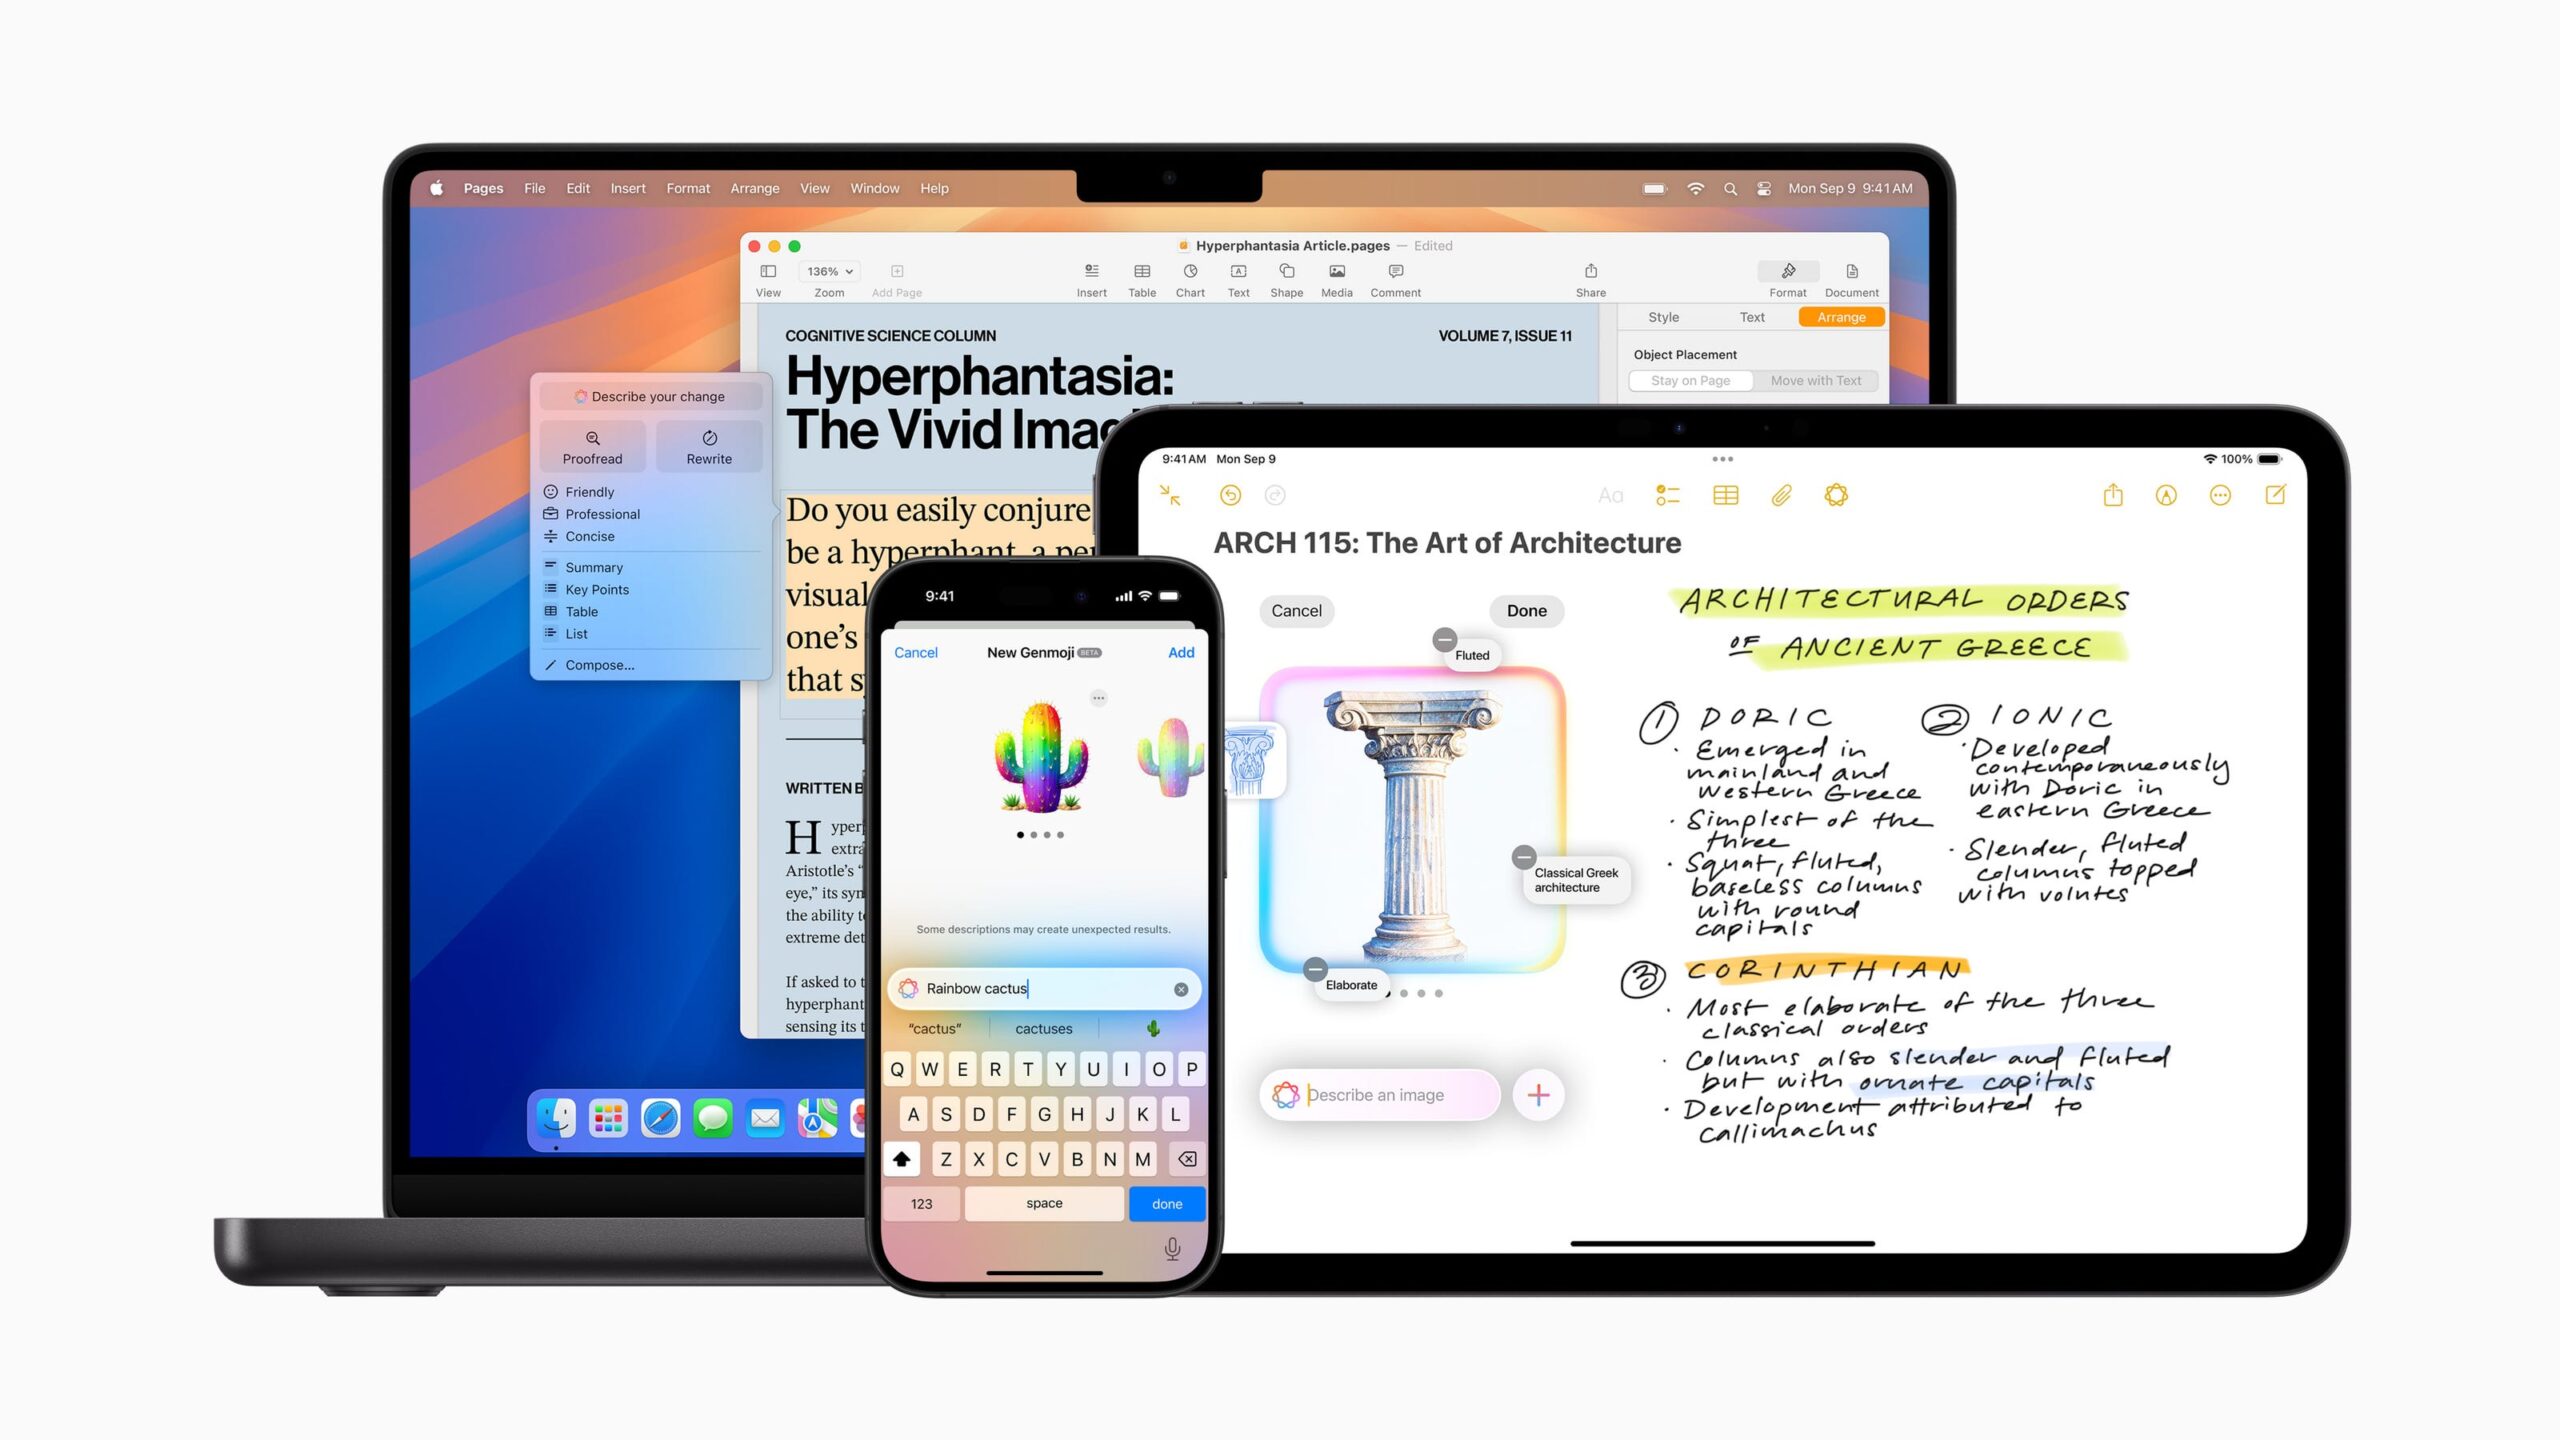
Task: Select the Checklist icon in Notes toolbar
Action: click(x=1669, y=494)
